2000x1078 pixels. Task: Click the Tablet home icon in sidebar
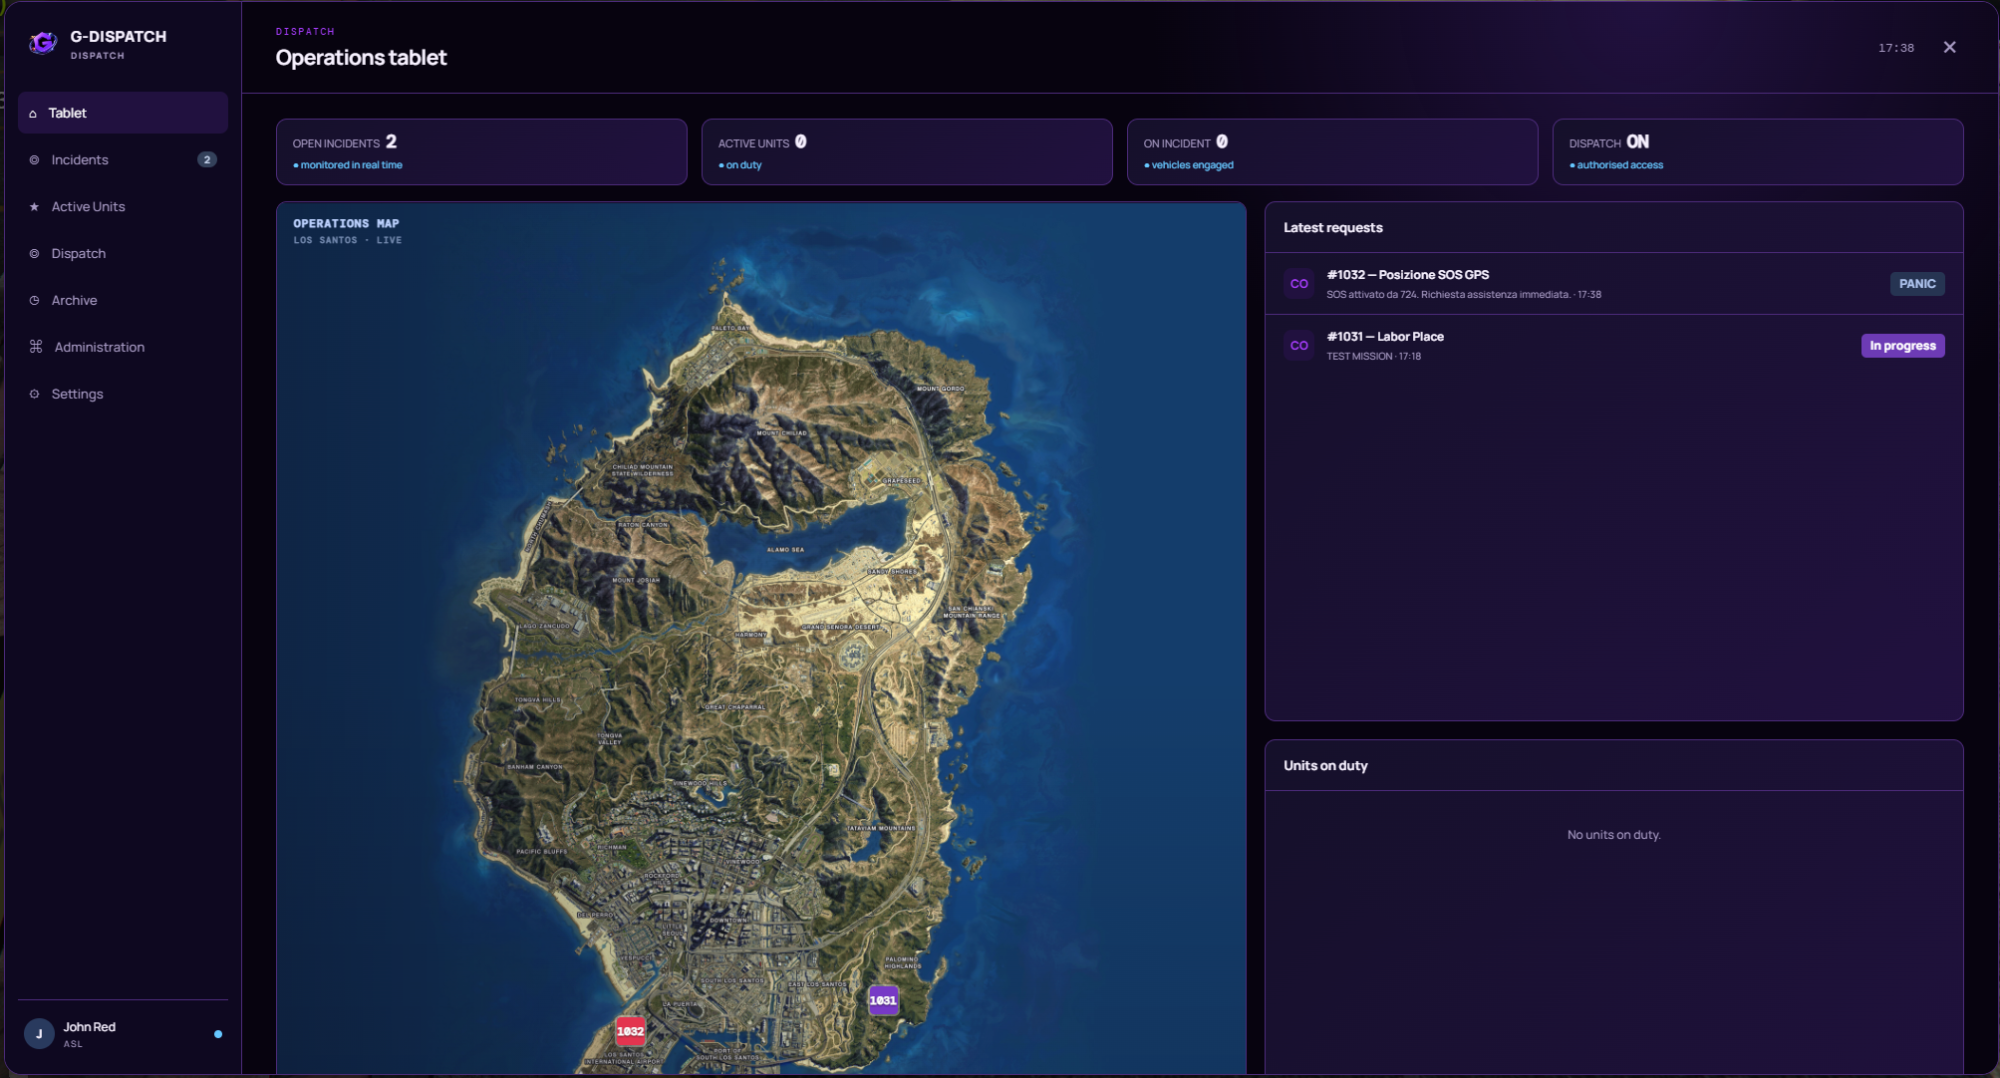pyautogui.click(x=33, y=114)
